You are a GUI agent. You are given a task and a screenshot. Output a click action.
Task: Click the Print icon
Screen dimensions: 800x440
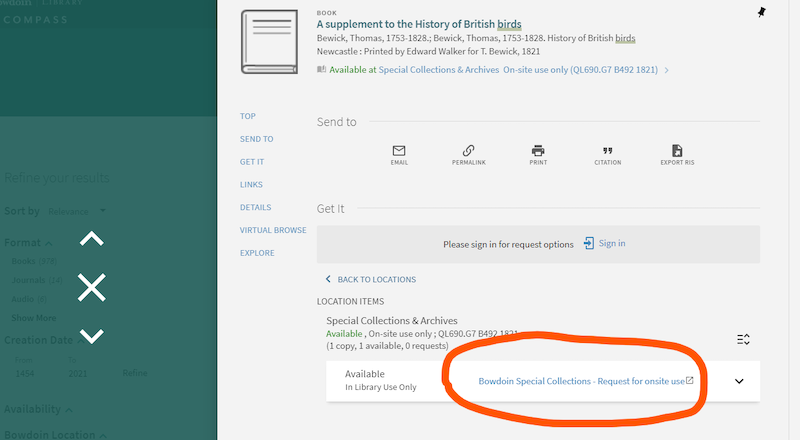pos(538,151)
